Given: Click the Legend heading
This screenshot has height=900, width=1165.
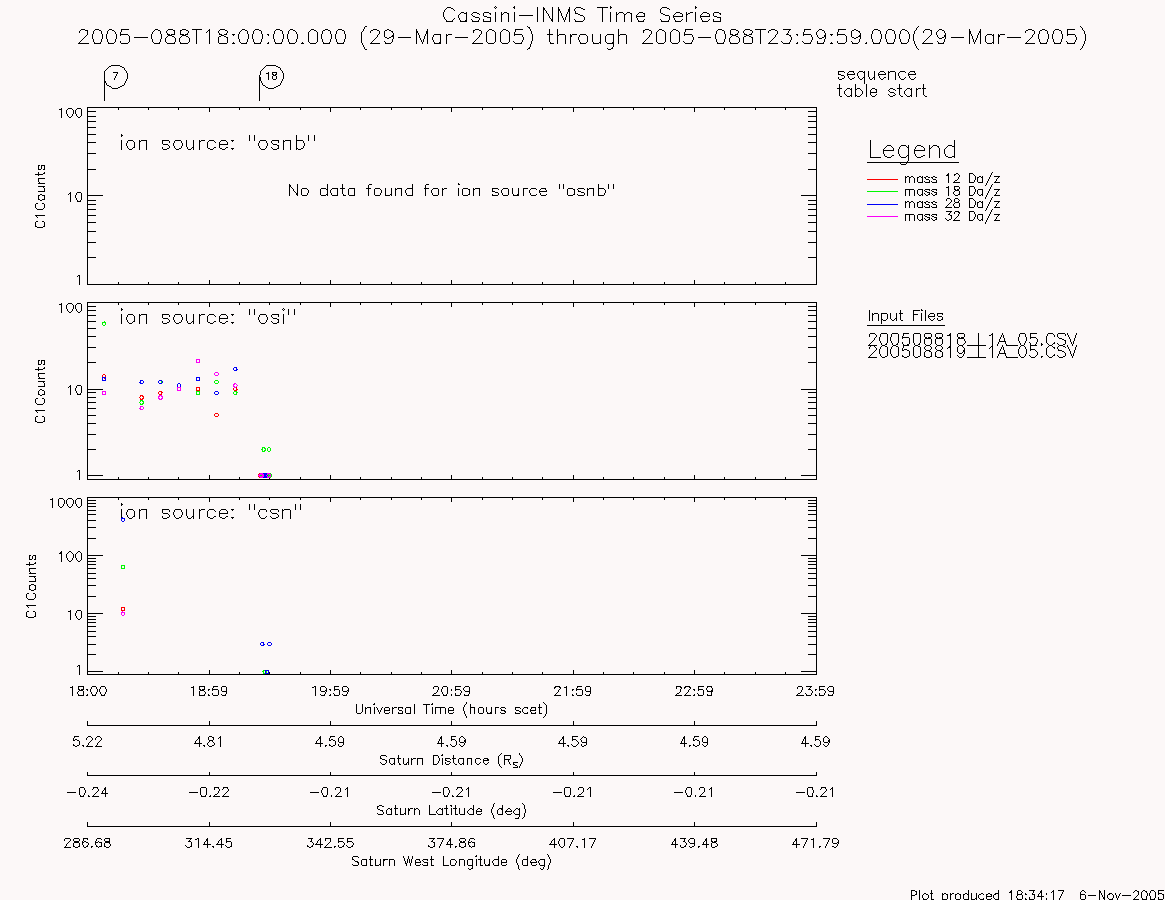Looking at the screenshot, I should 912,151.
